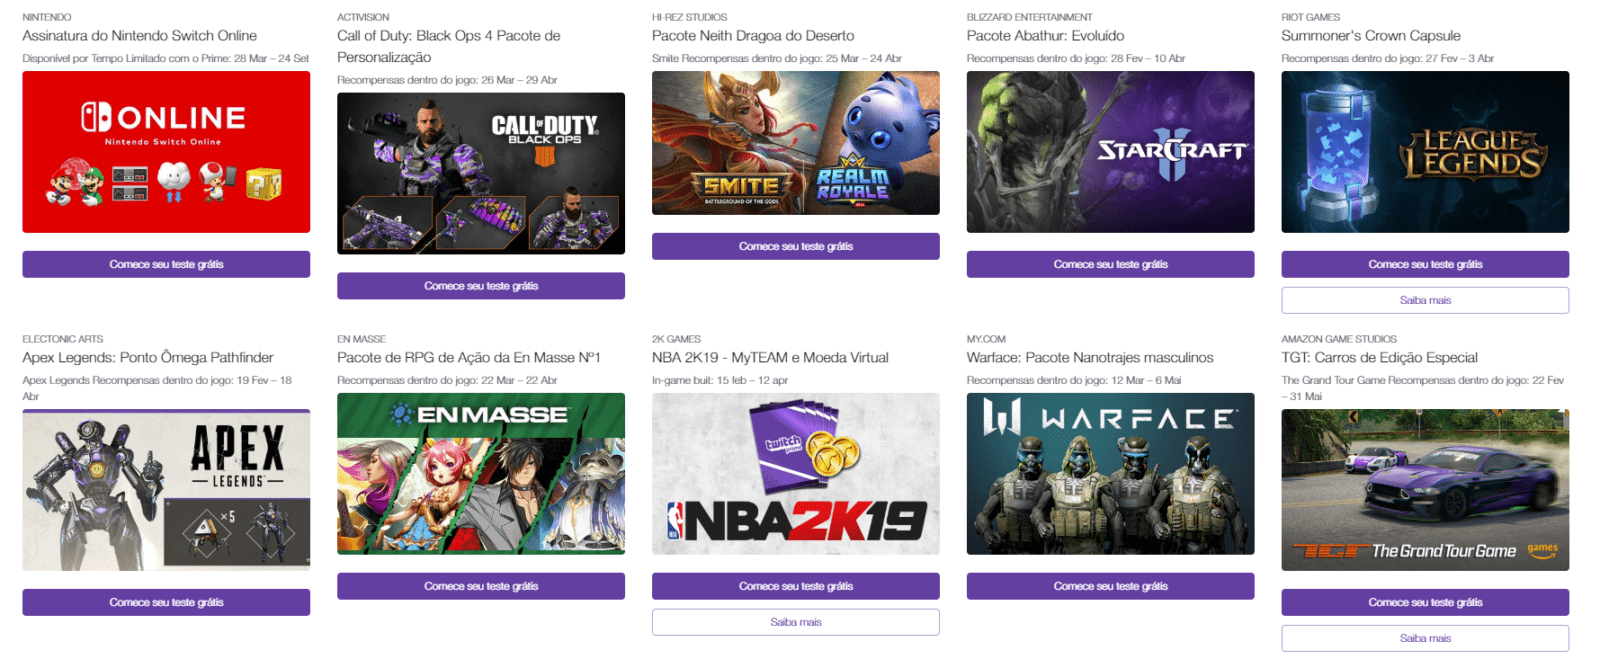Click date text 28 Fev – 10 Abr

(x=1148, y=58)
